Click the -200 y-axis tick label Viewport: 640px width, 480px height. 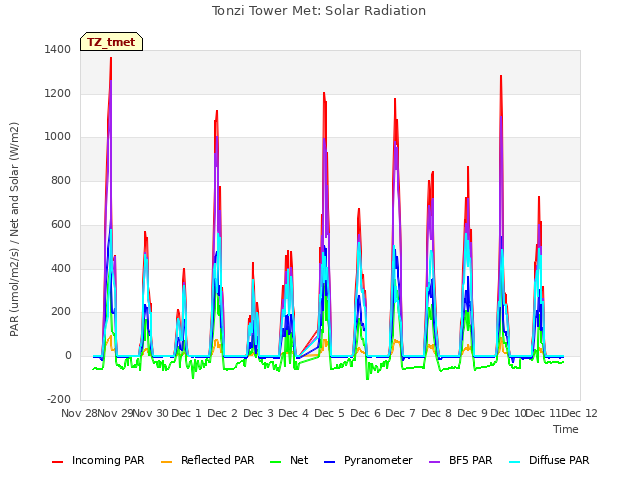[59, 399]
